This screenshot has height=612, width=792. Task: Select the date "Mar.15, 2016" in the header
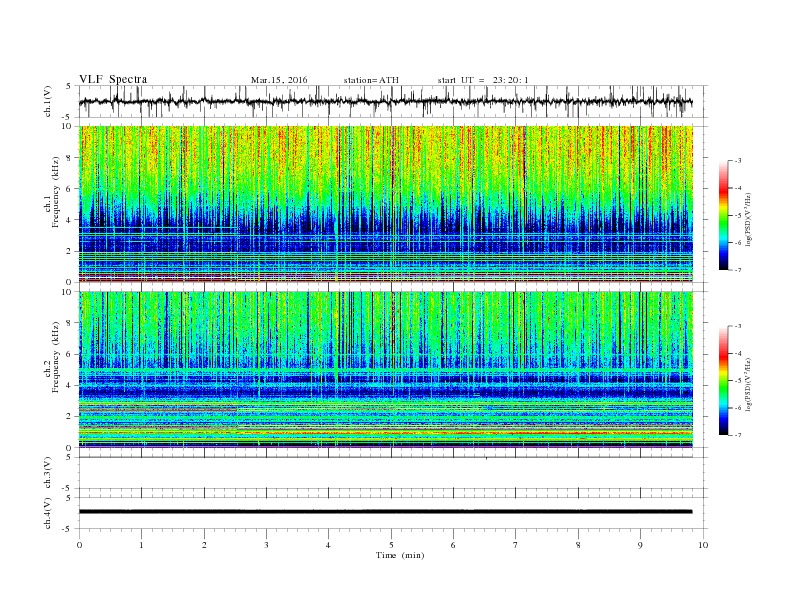[x=279, y=80]
